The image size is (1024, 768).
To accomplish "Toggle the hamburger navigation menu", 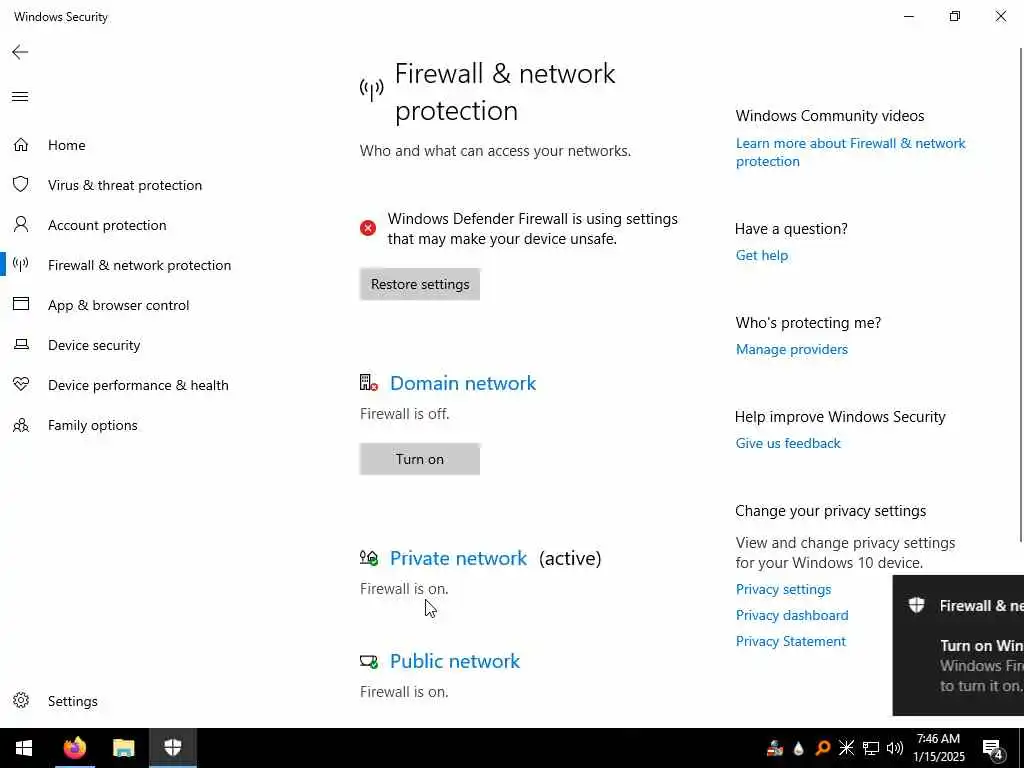I will [x=20, y=97].
